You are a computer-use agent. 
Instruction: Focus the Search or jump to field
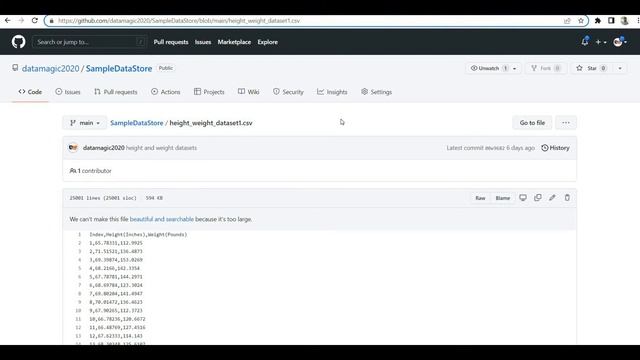pyautogui.click(x=89, y=42)
